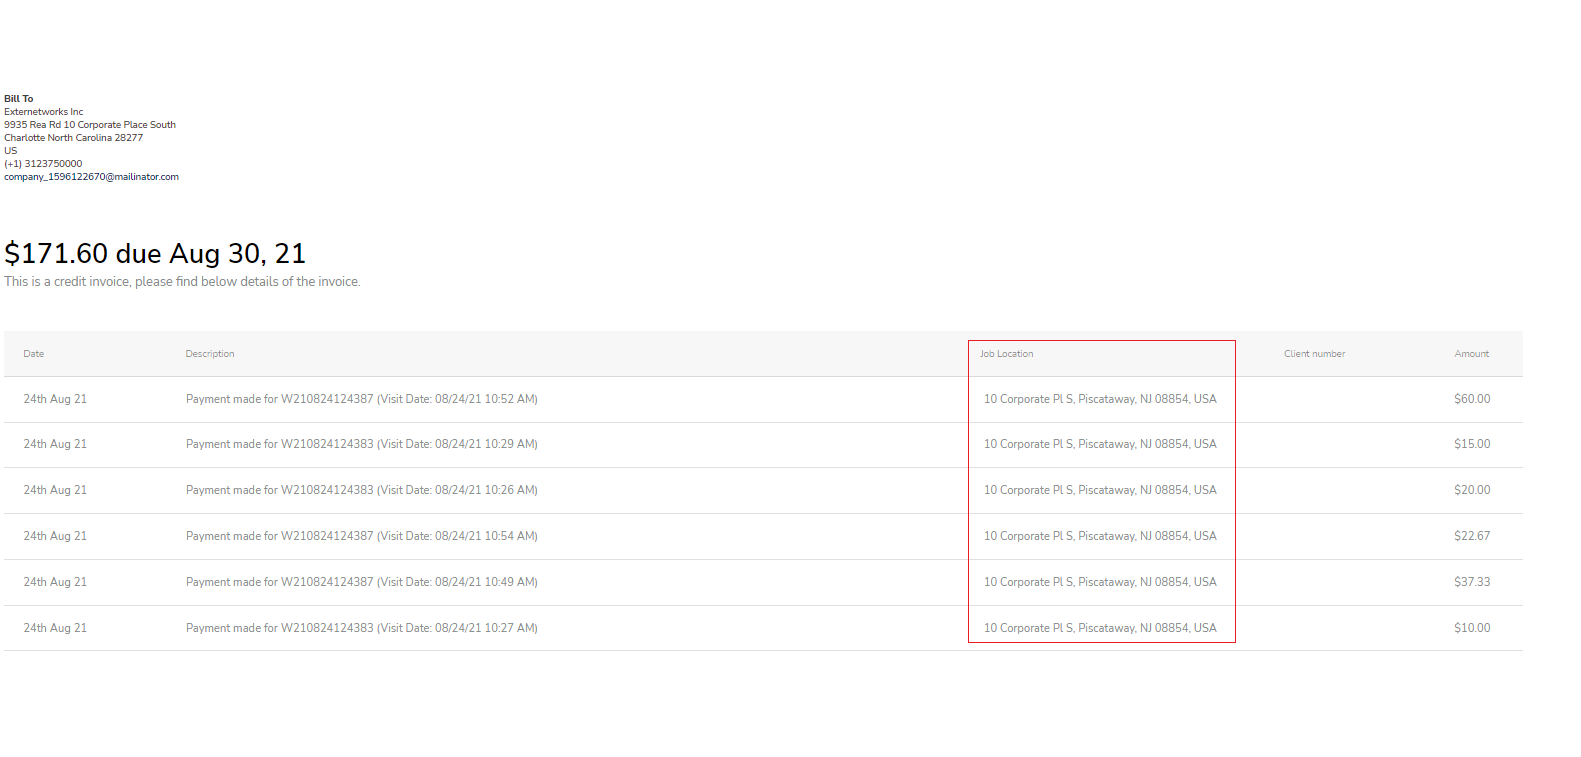
Task: Click the job location in the $22.67 row
Action: tap(1100, 536)
